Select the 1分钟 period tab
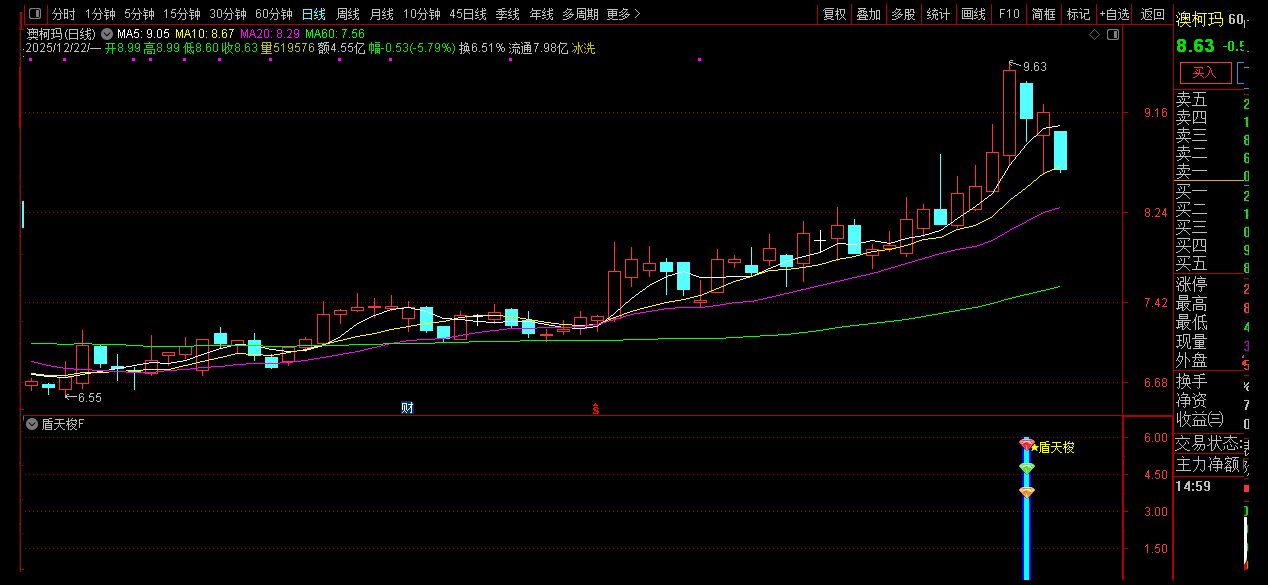Image resolution: width=1268 pixels, height=585 pixels. coord(100,14)
